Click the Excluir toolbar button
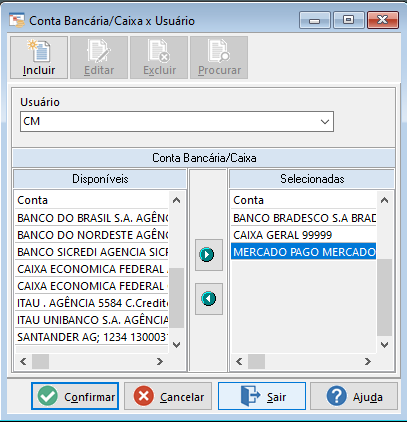The height and width of the screenshot is (422, 407). pos(159,58)
